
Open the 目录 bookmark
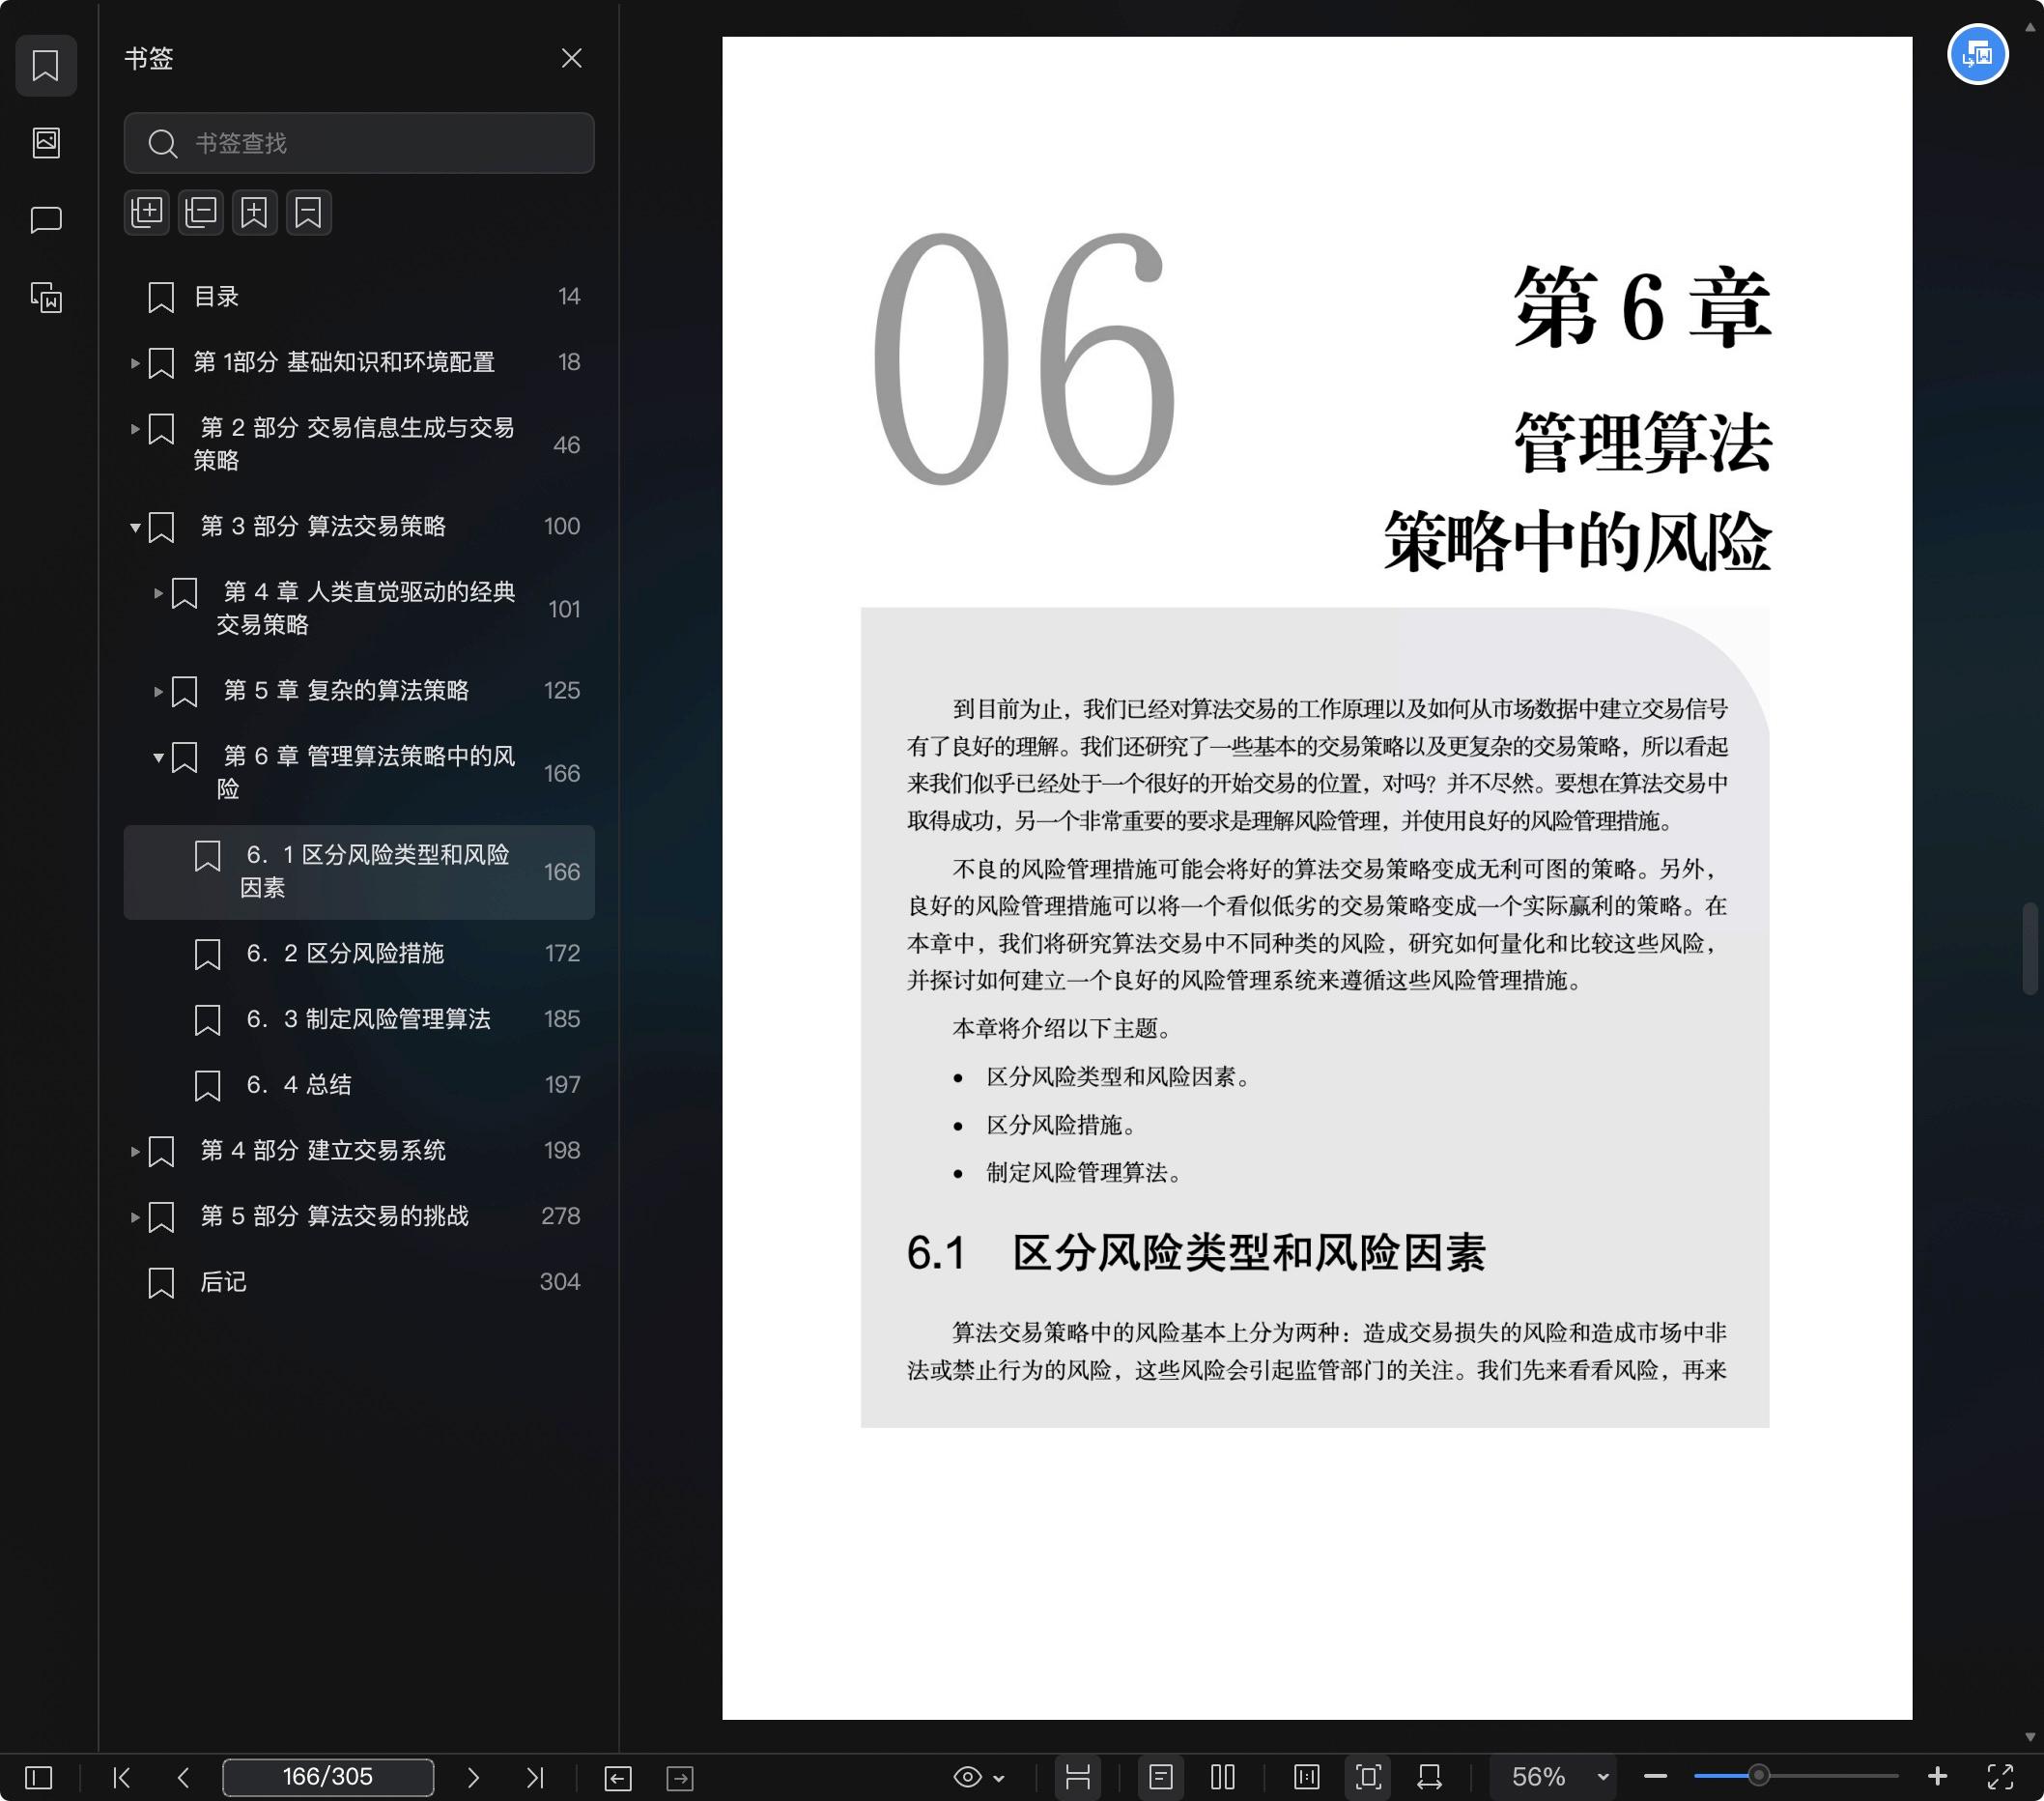(359, 296)
